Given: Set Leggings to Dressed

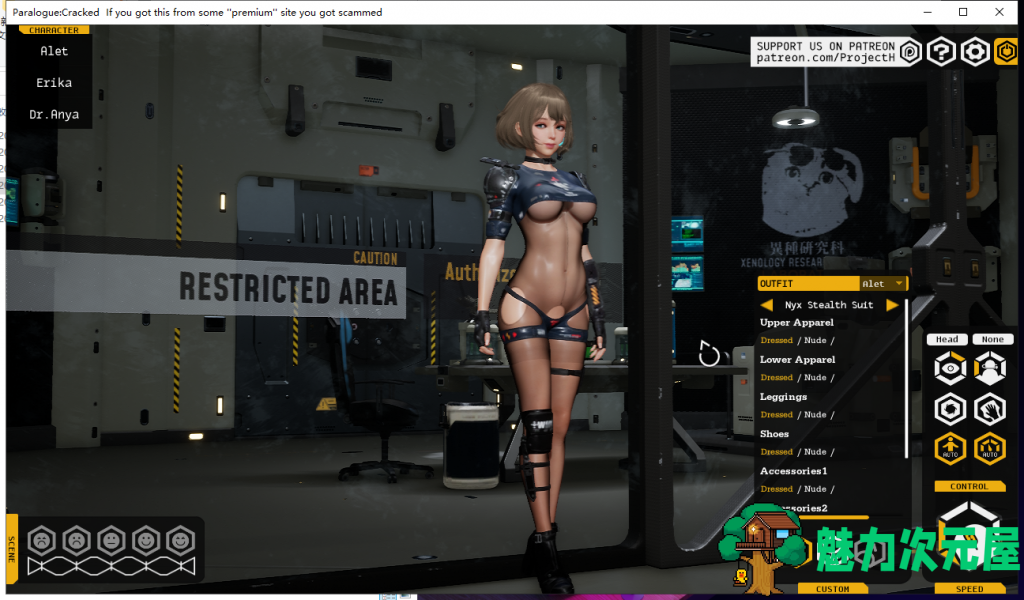Looking at the screenshot, I should 776,415.
